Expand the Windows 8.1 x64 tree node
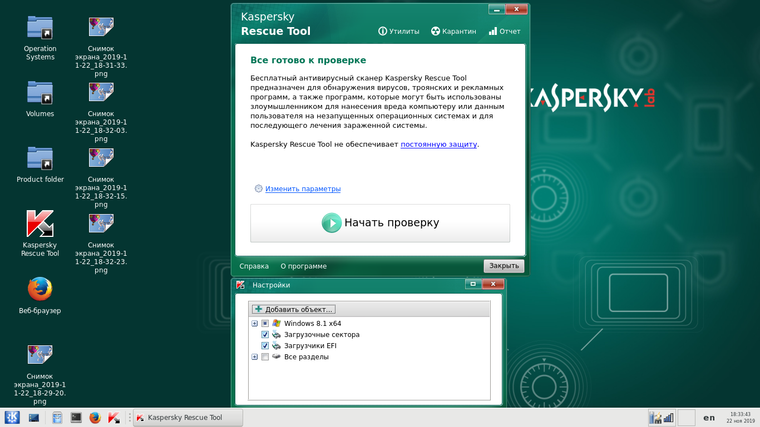Viewport: 760px width, 427px height. [254, 323]
